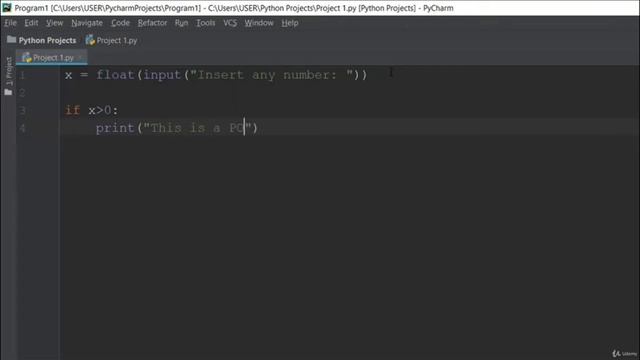Viewport: 640px width, 360px height.
Task: Switch to the Project 1.py editor tab
Action: [x=51, y=58]
